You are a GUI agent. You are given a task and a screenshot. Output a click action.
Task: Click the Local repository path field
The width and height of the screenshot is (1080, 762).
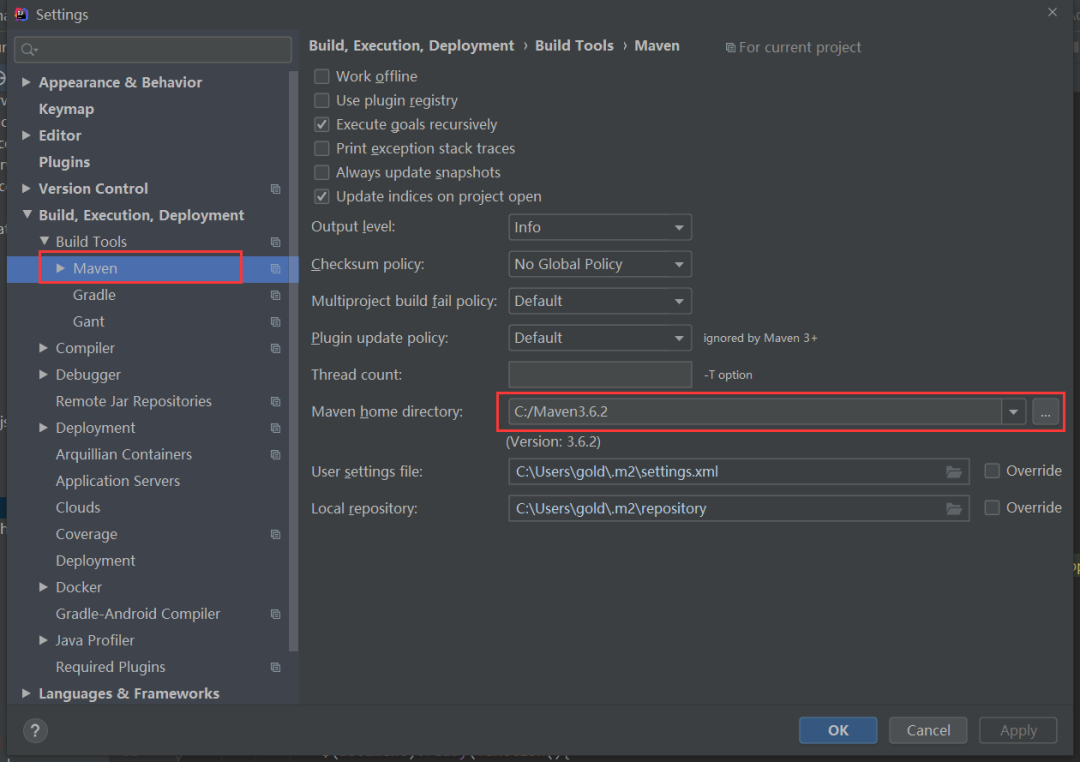[739, 508]
